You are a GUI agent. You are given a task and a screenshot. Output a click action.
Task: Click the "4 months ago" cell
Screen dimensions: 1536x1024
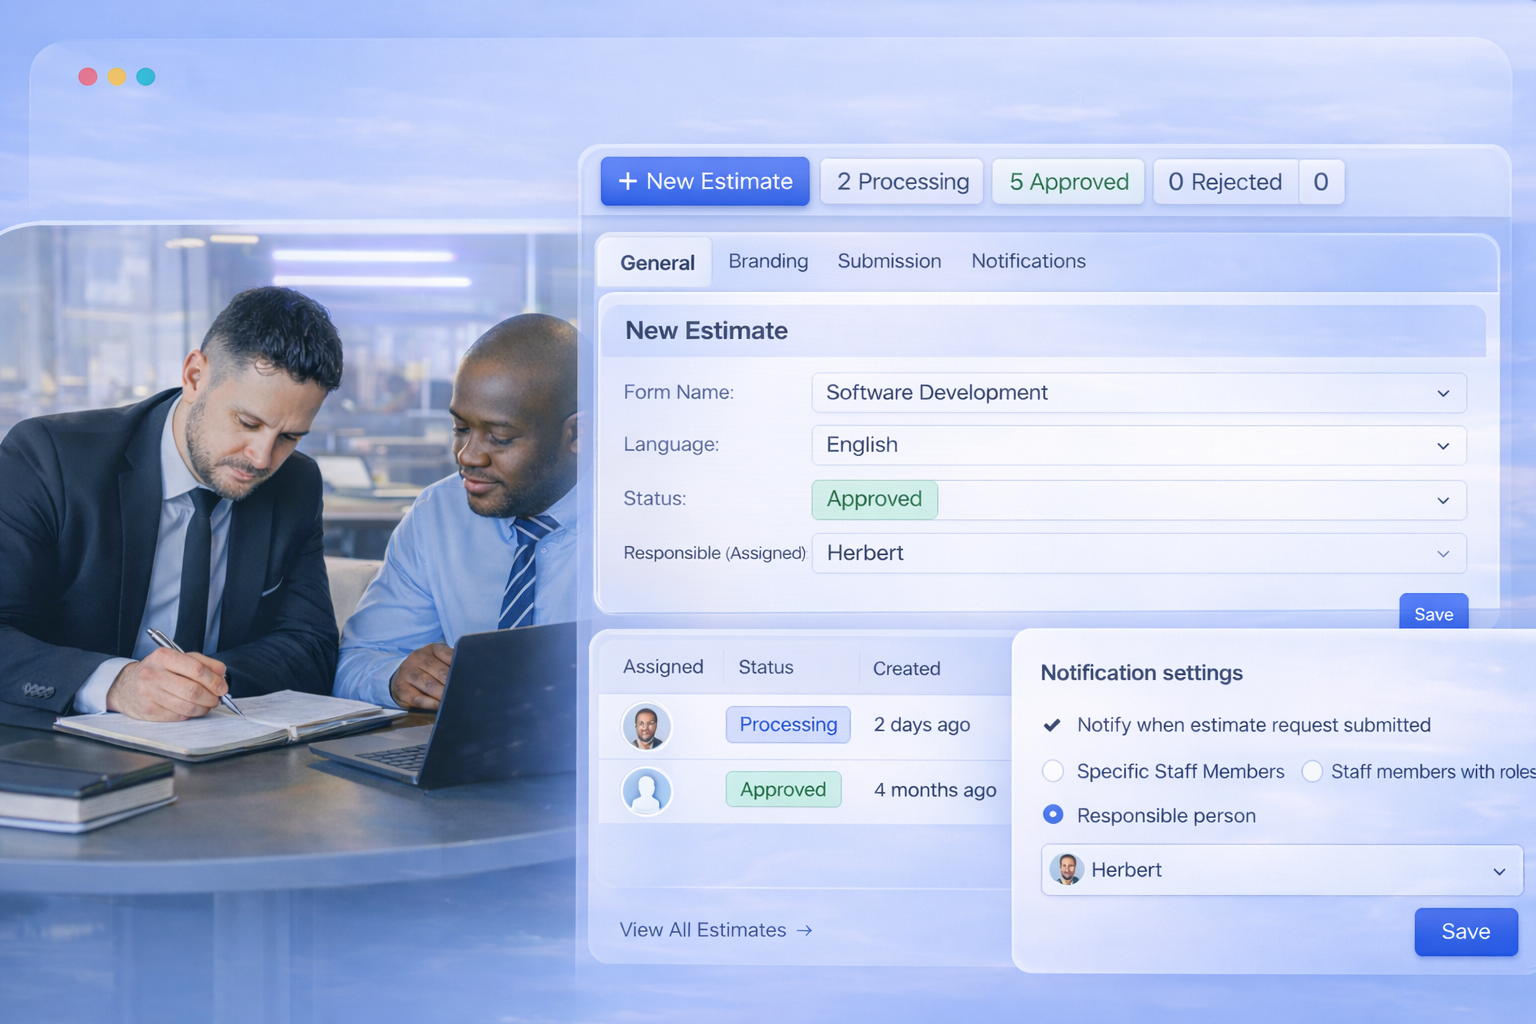coord(935,790)
